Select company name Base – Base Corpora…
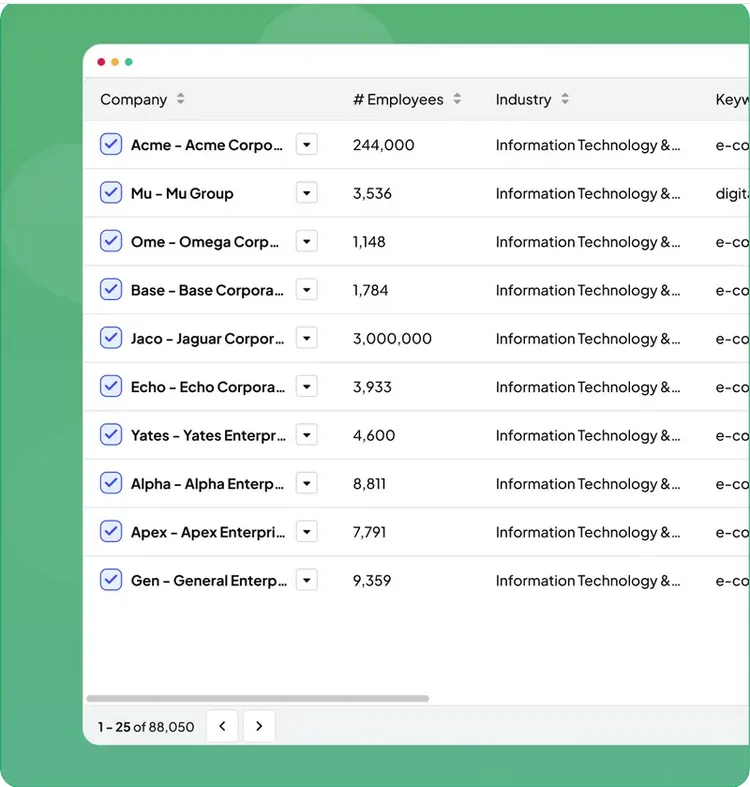The image size is (750, 787). click(207, 290)
